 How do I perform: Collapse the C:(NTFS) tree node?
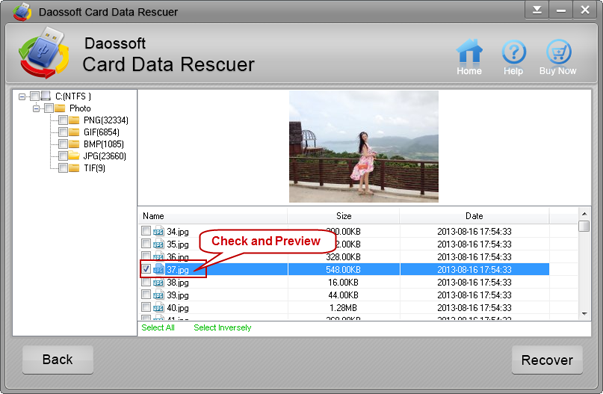22,96
